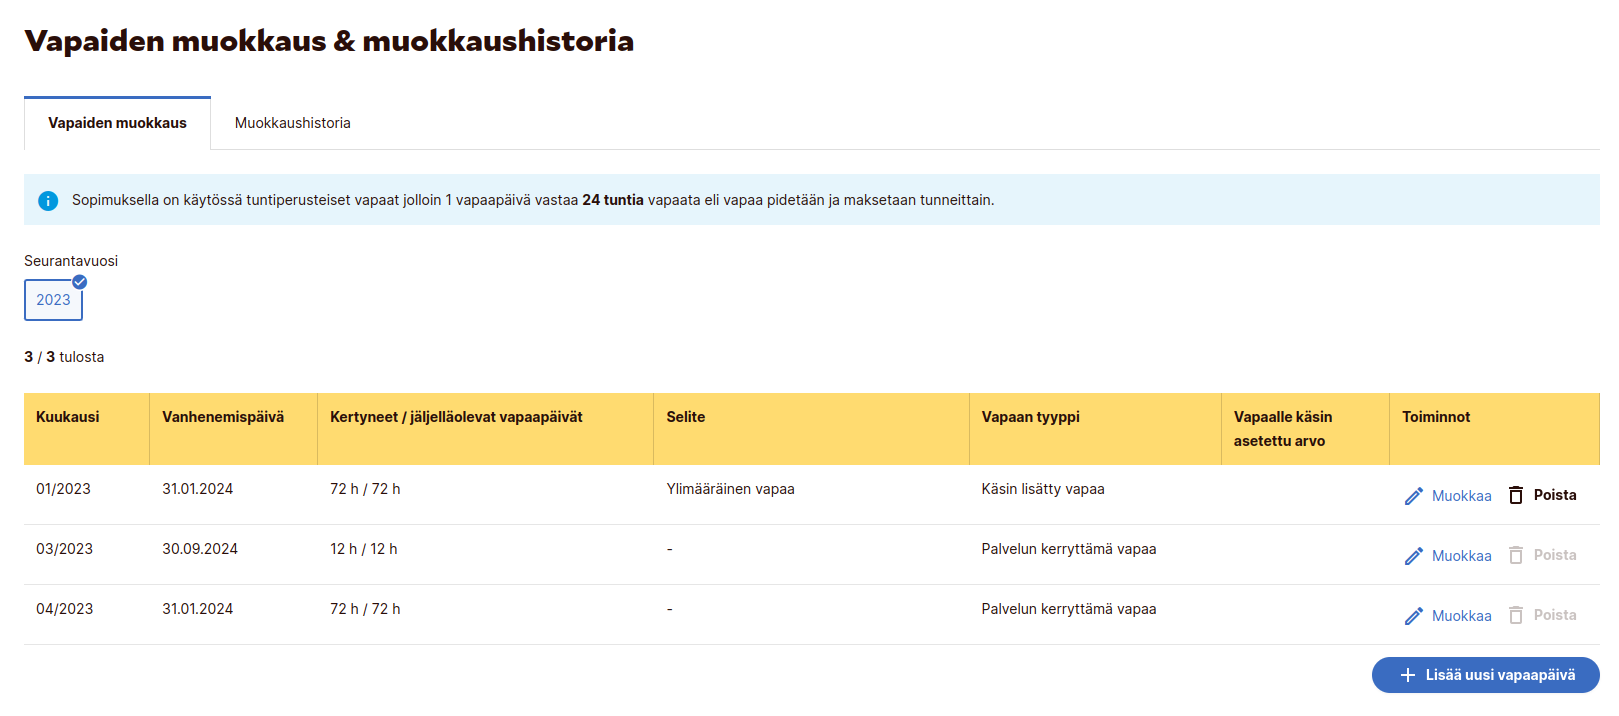Click the Selite column header
The height and width of the screenshot is (716, 1619).
[x=686, y=417]
